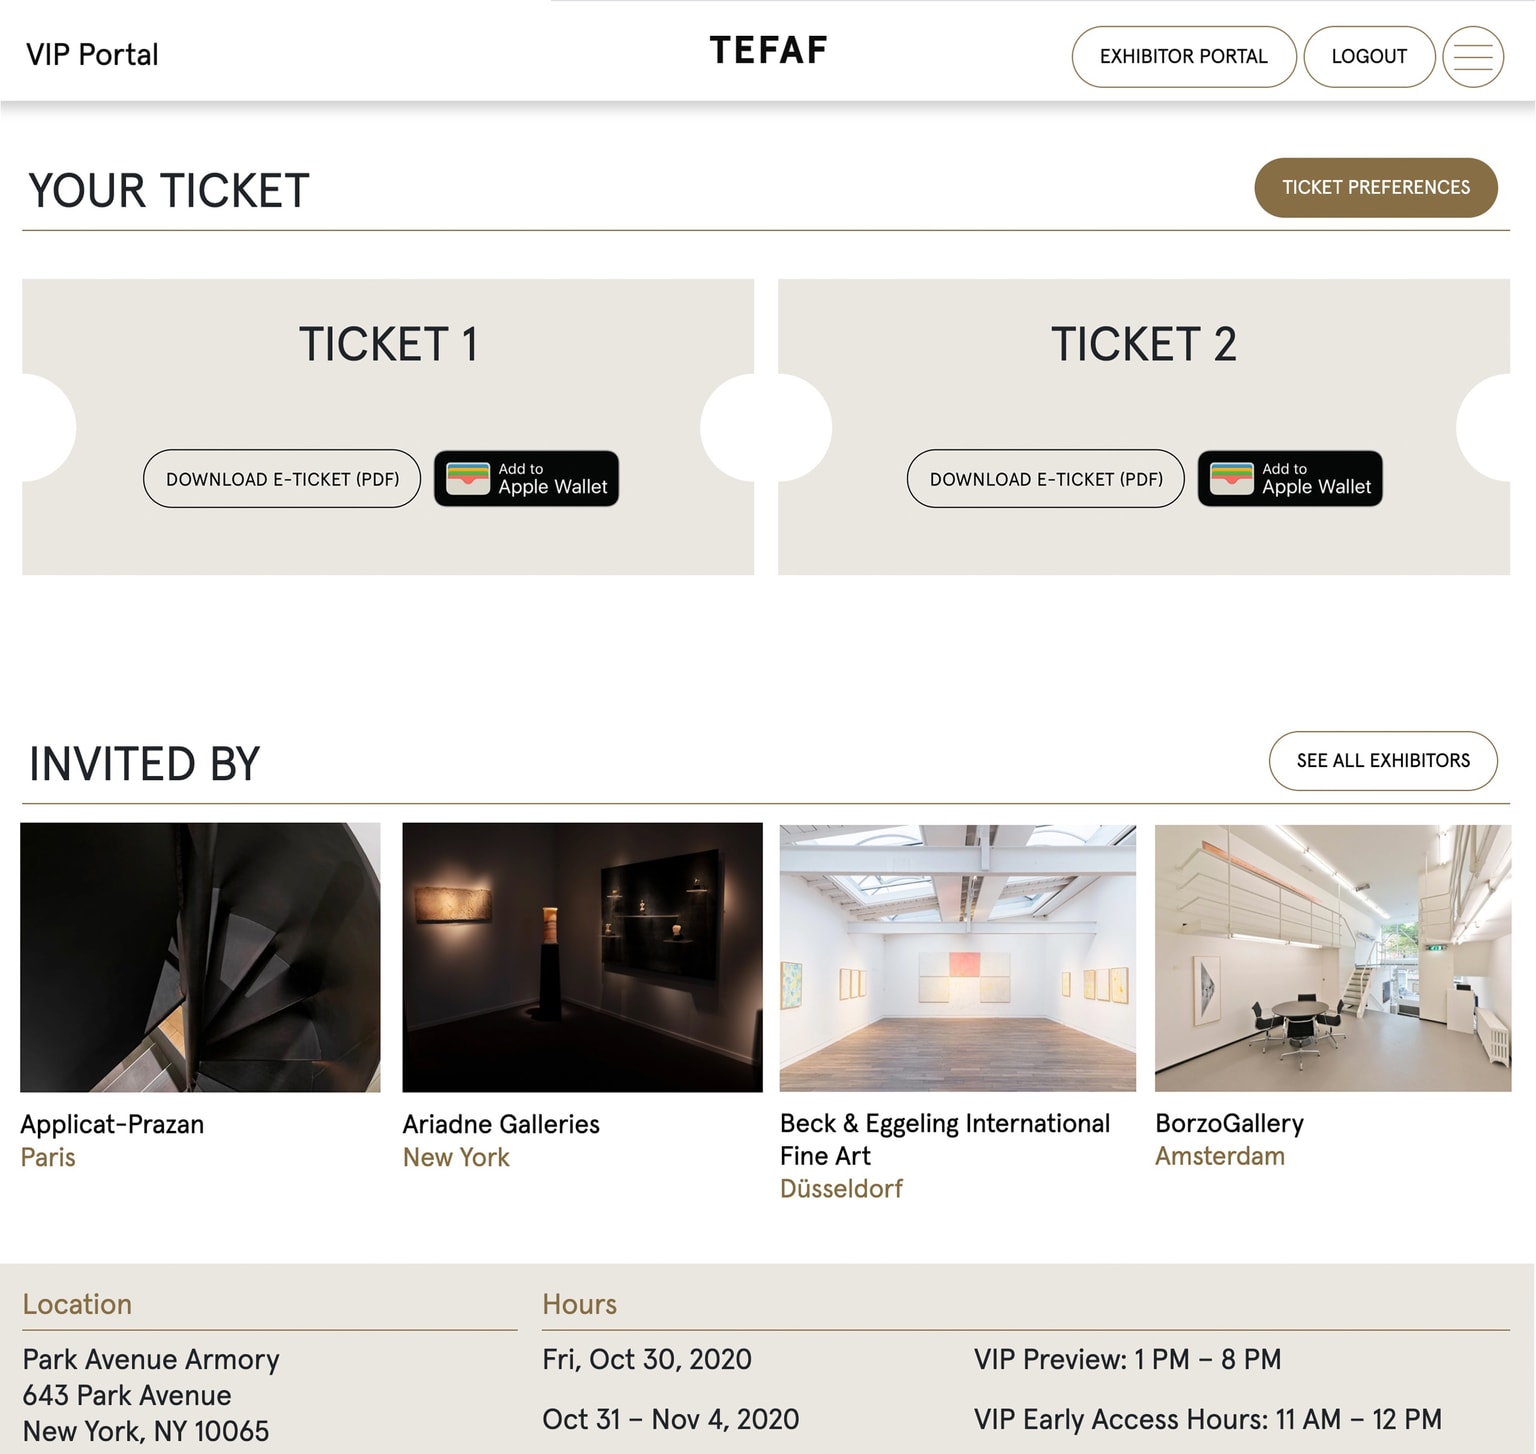Open the Ariadne Galleries photo
This screenshot has height=1454, width=1536.
pyautogui.click(x=582, y=957)
